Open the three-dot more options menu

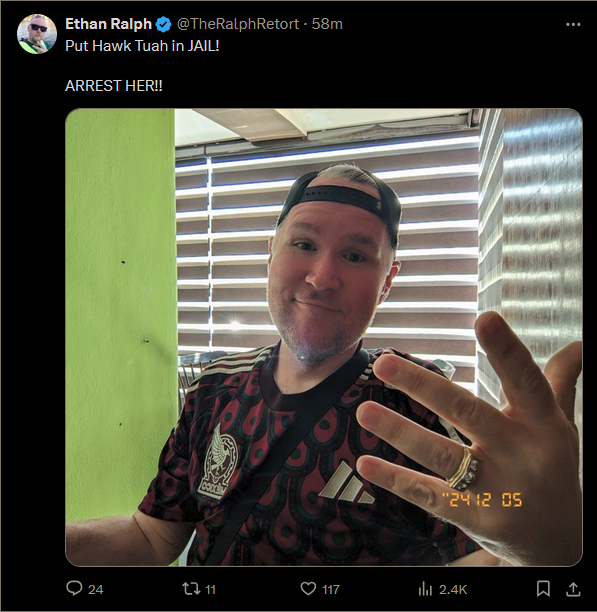point(573,25)
